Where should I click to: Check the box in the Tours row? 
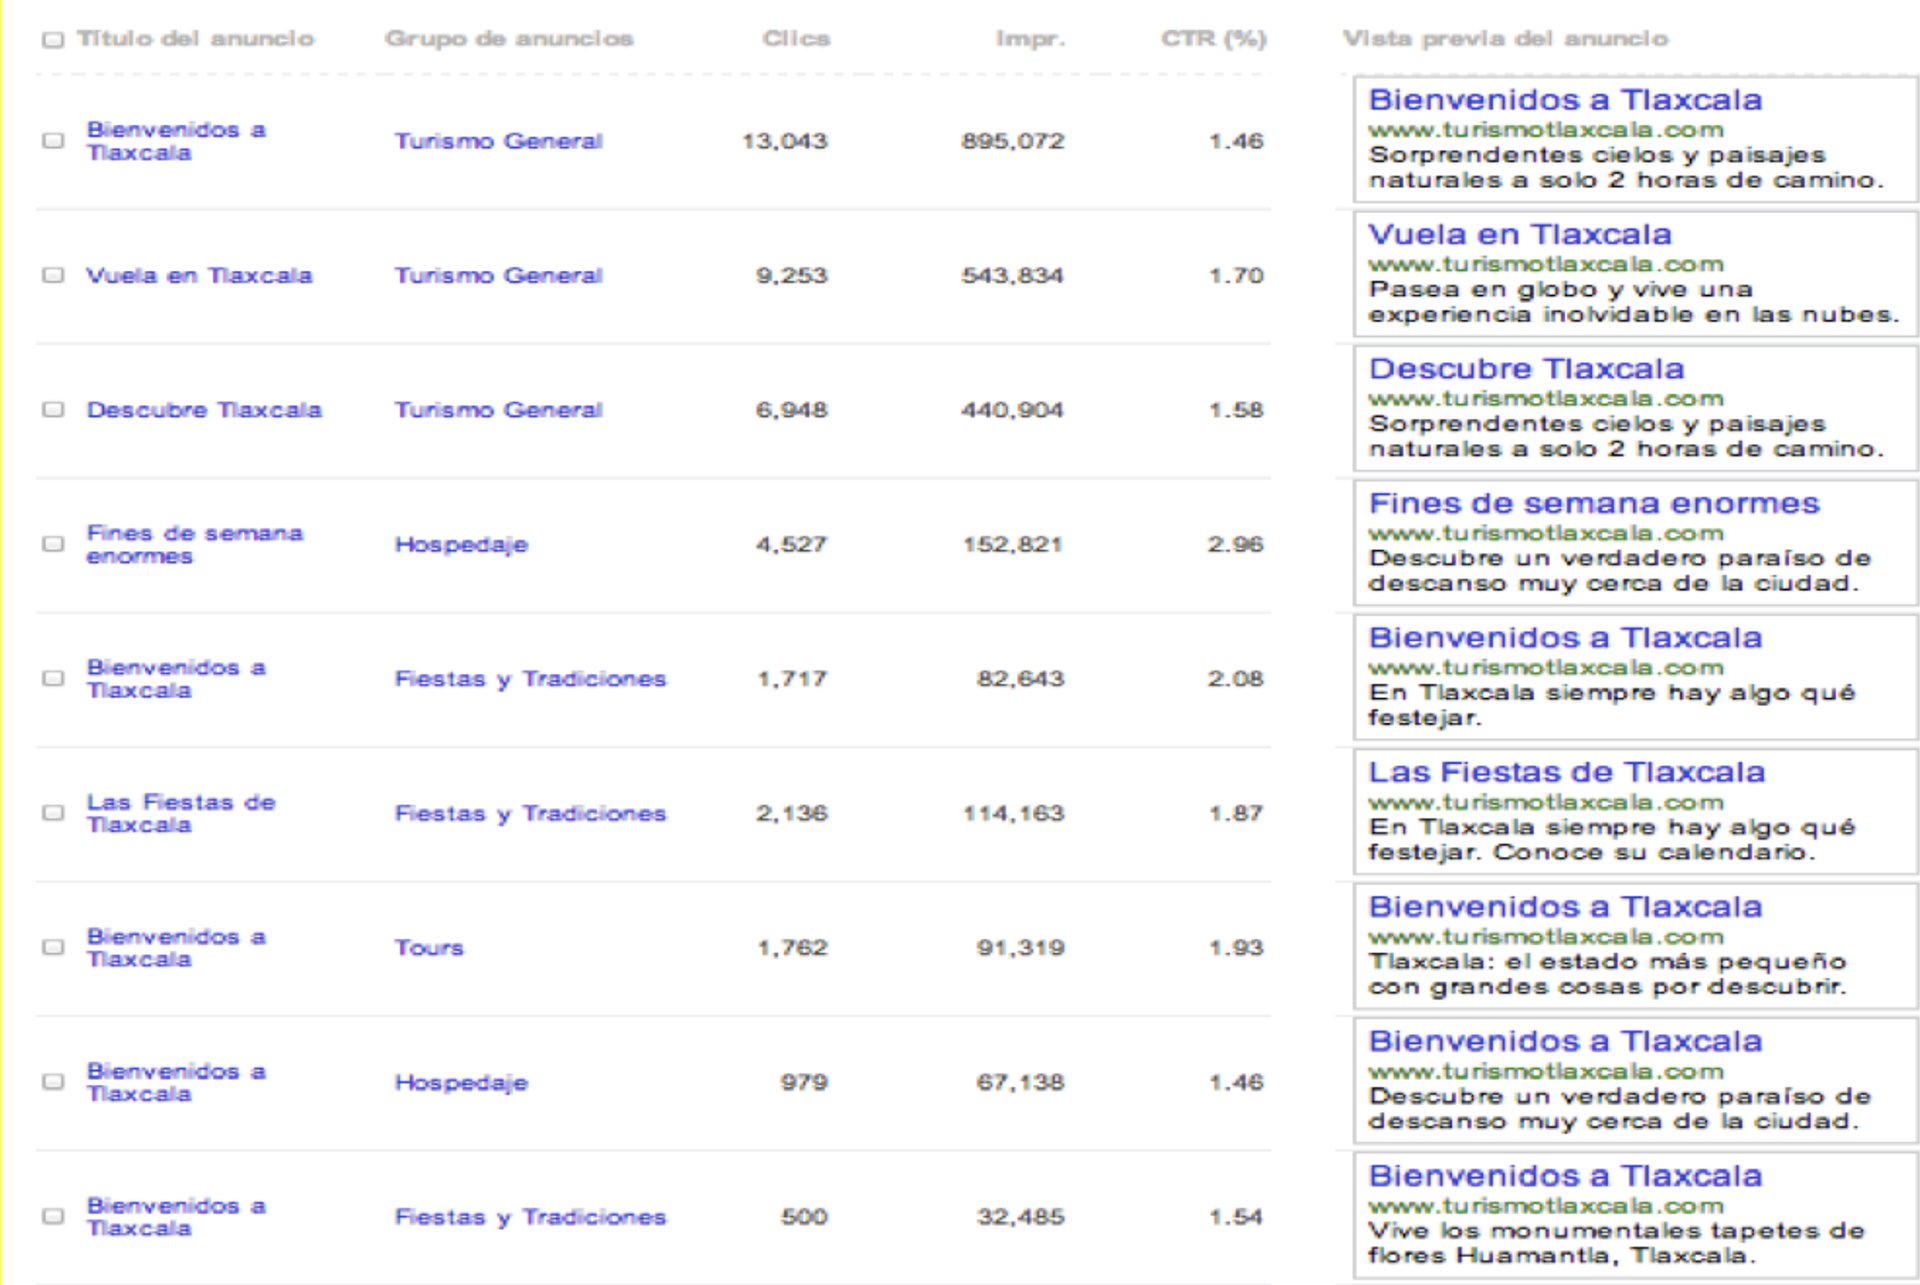tap(53, 947)
